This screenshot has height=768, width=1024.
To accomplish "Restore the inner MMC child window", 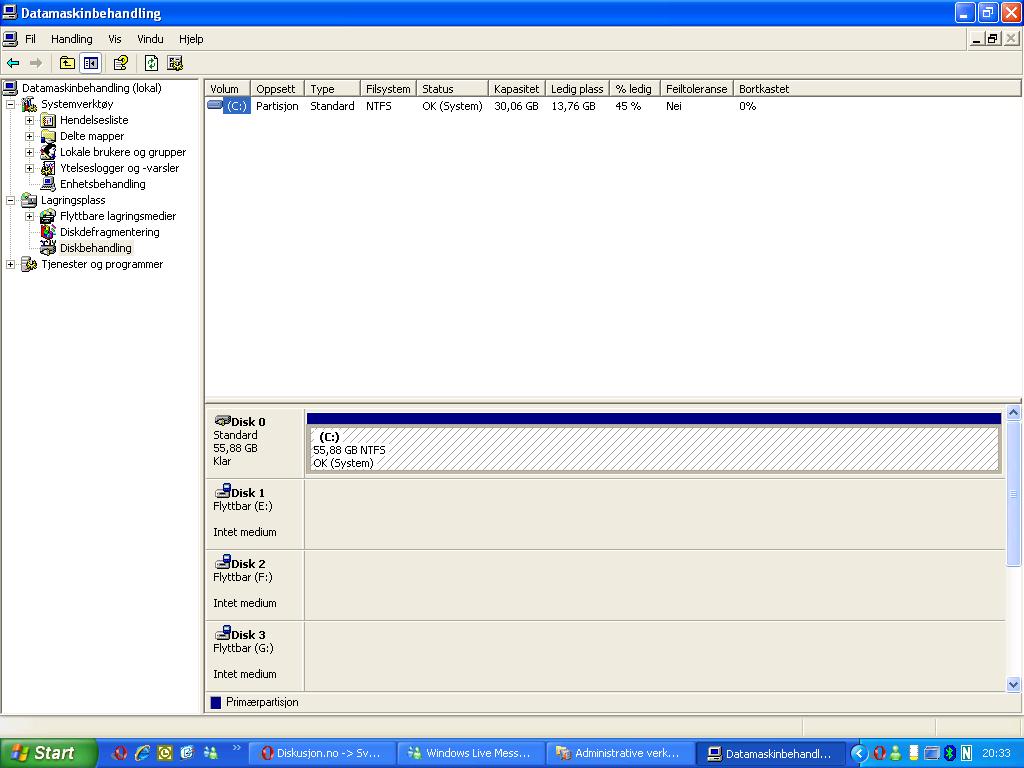I will (993, 39).
